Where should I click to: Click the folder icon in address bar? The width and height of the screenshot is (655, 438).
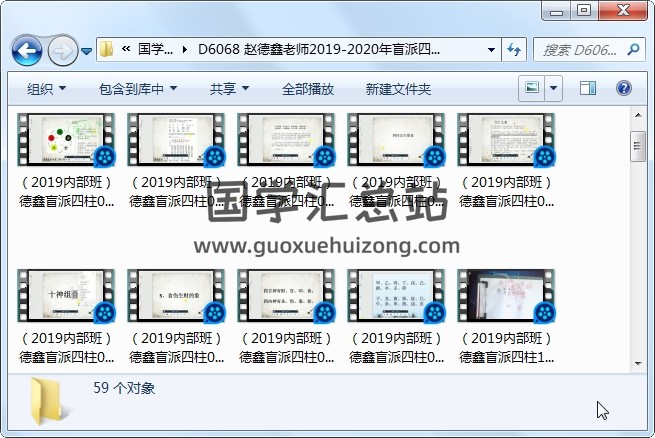pos(107,50)
